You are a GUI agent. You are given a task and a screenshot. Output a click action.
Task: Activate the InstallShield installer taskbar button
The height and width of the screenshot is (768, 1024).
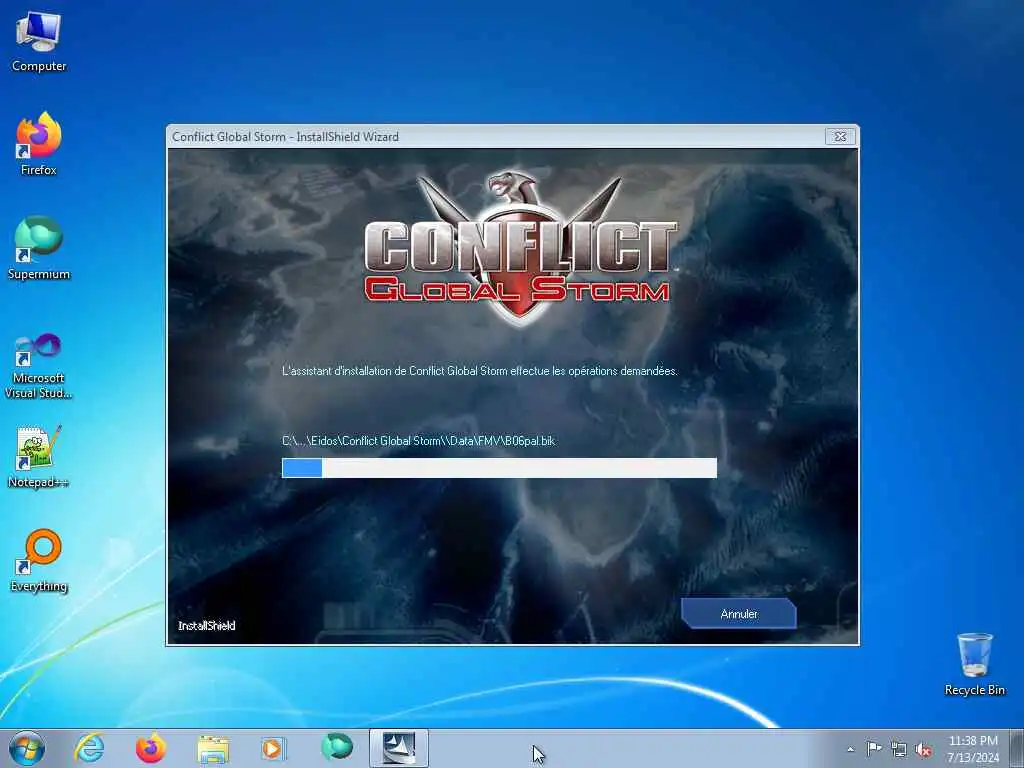[398, 748]
